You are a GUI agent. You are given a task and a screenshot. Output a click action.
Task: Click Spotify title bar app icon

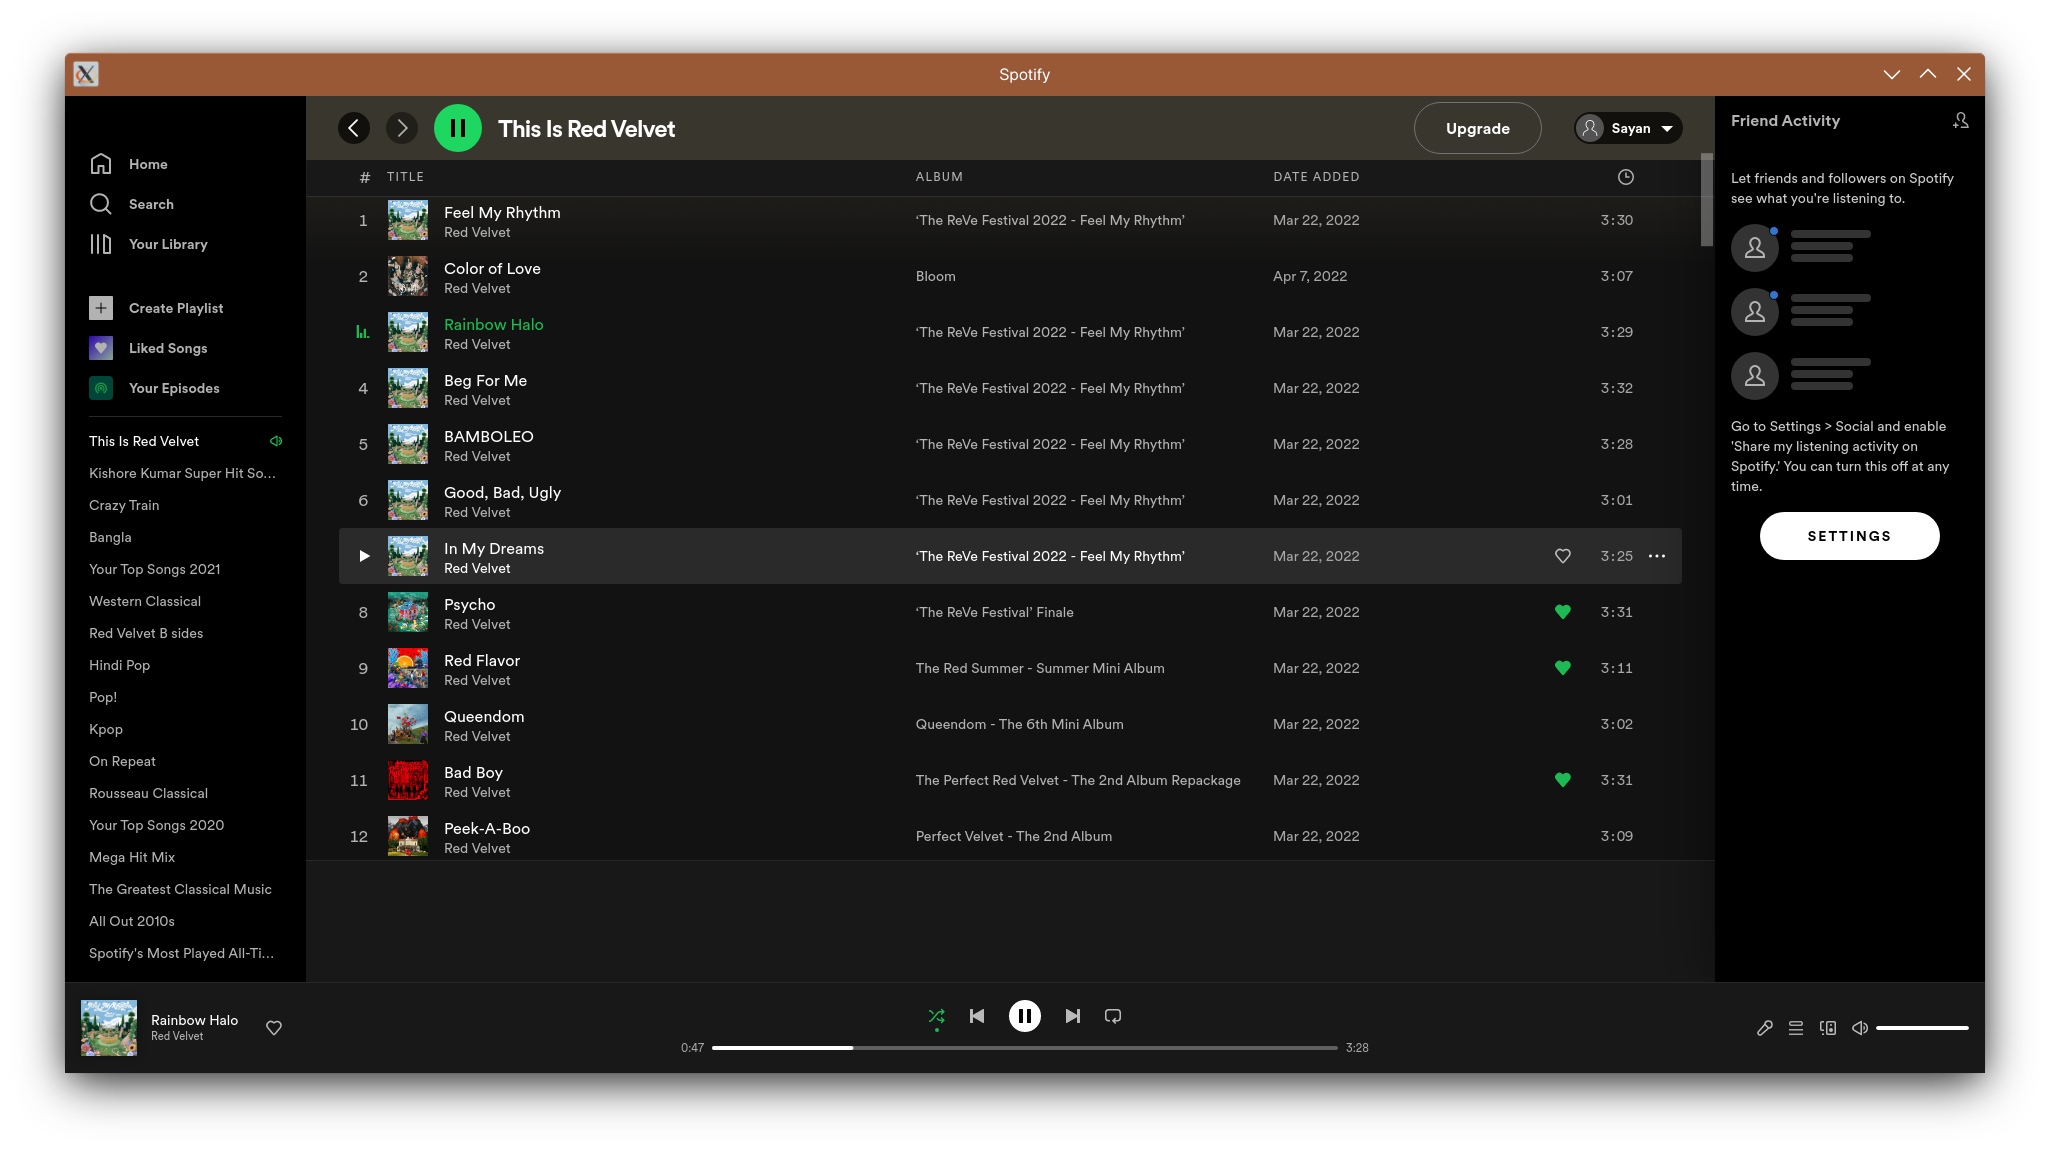[x=86, y=74]
